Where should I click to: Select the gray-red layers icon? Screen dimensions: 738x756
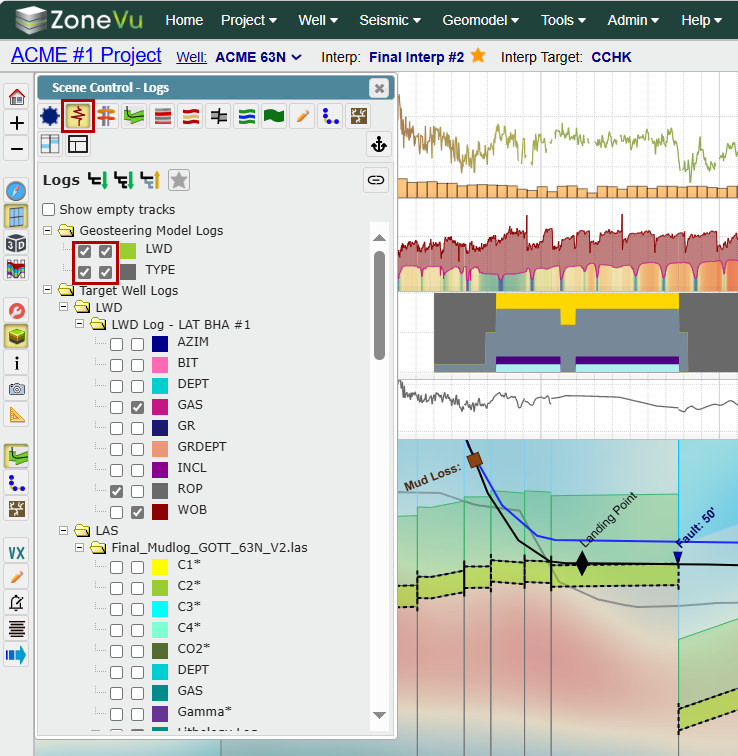coord(162,116)
